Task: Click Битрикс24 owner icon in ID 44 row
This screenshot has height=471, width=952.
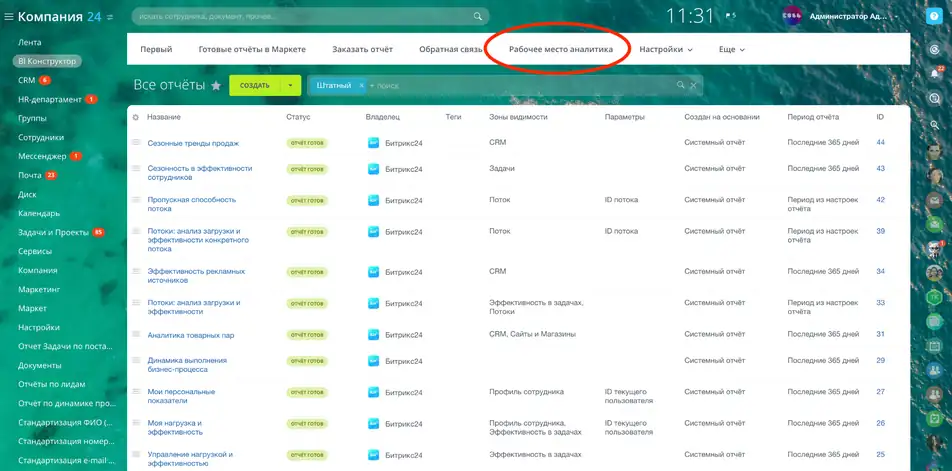Action: pos(373,143)
